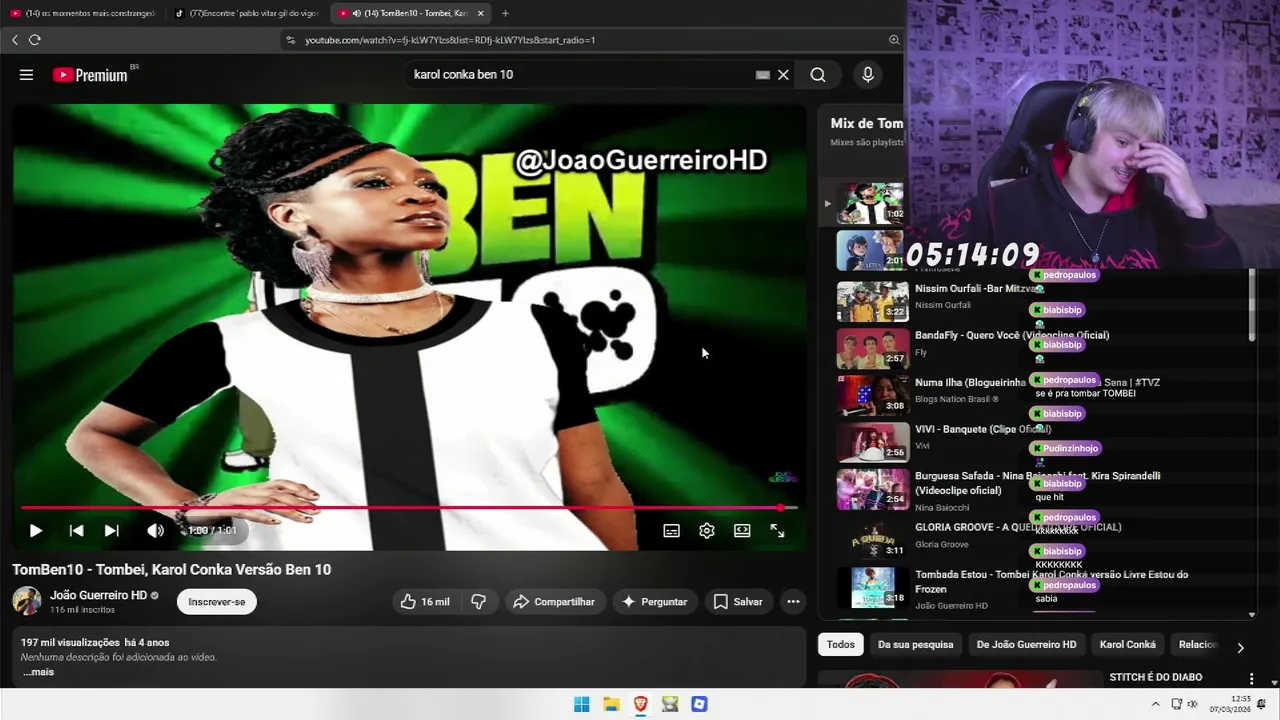Open Nissim Ourfali Bar Mitzvah video thumbnail
The image size is (1280, 720).
[872, 301]
